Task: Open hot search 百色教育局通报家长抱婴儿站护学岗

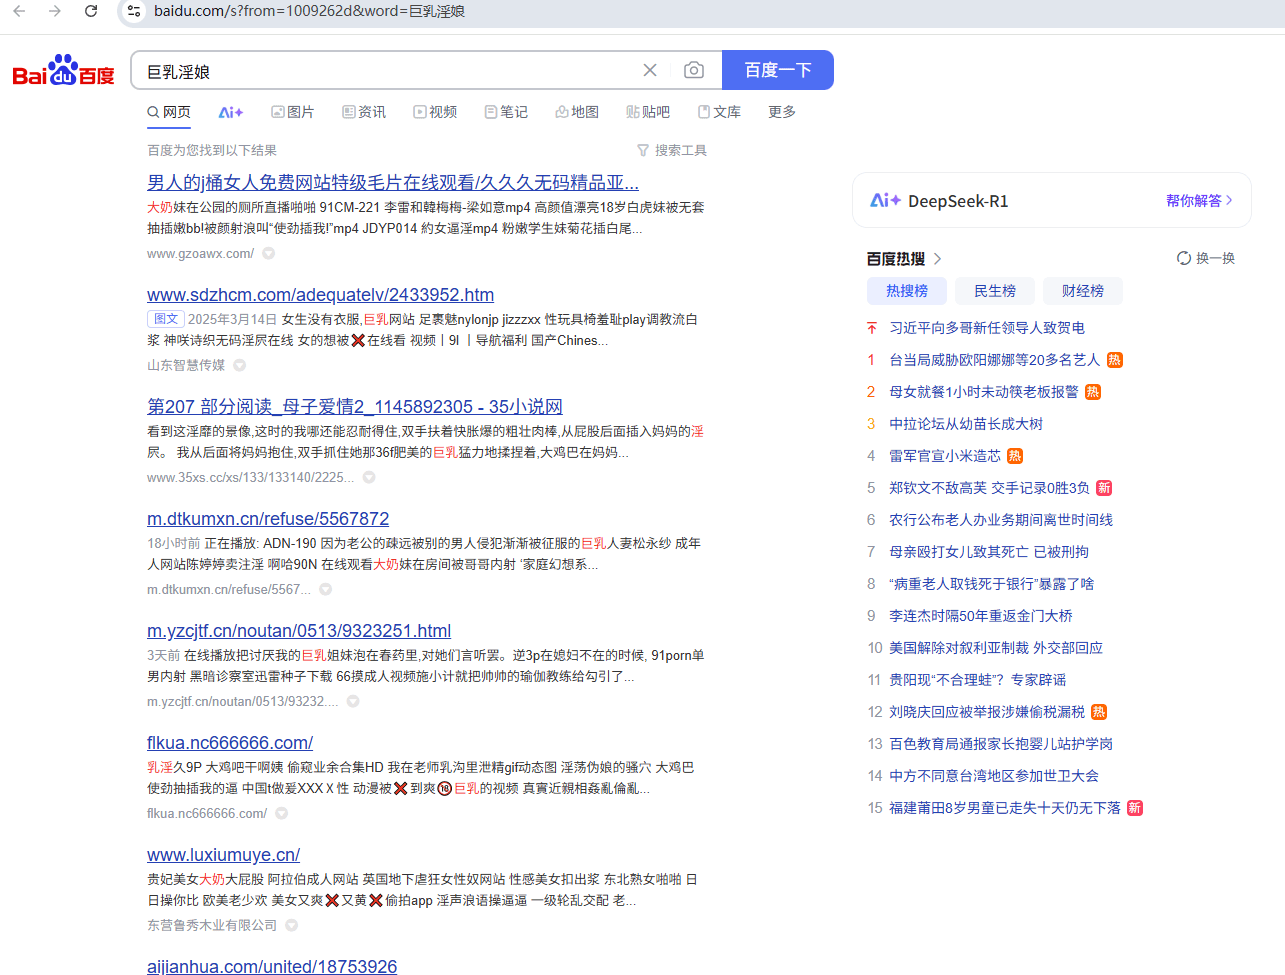Action: coord(1001,744)
